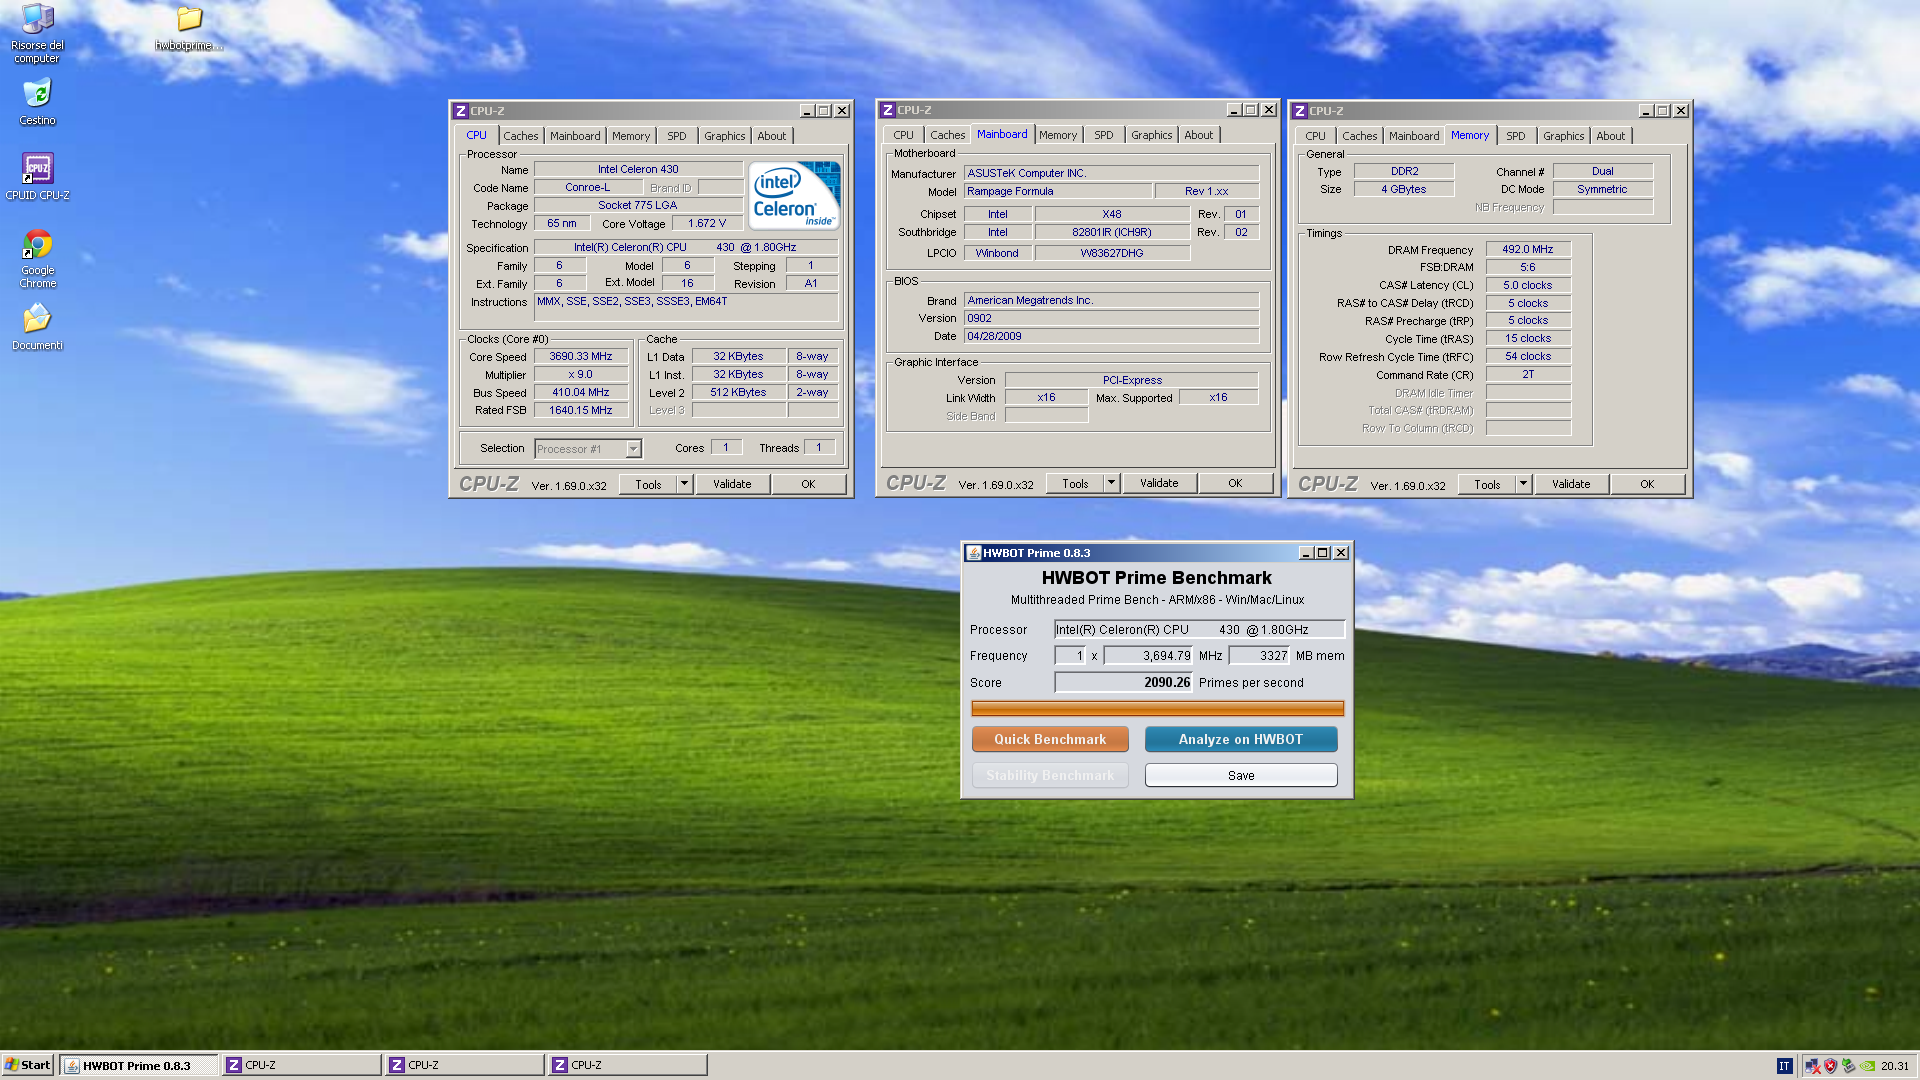Screen dimensions: 1920x1080
Task: Switch to CPU tab in middle CPU-Z window
Action: click(x=903, y=135)
